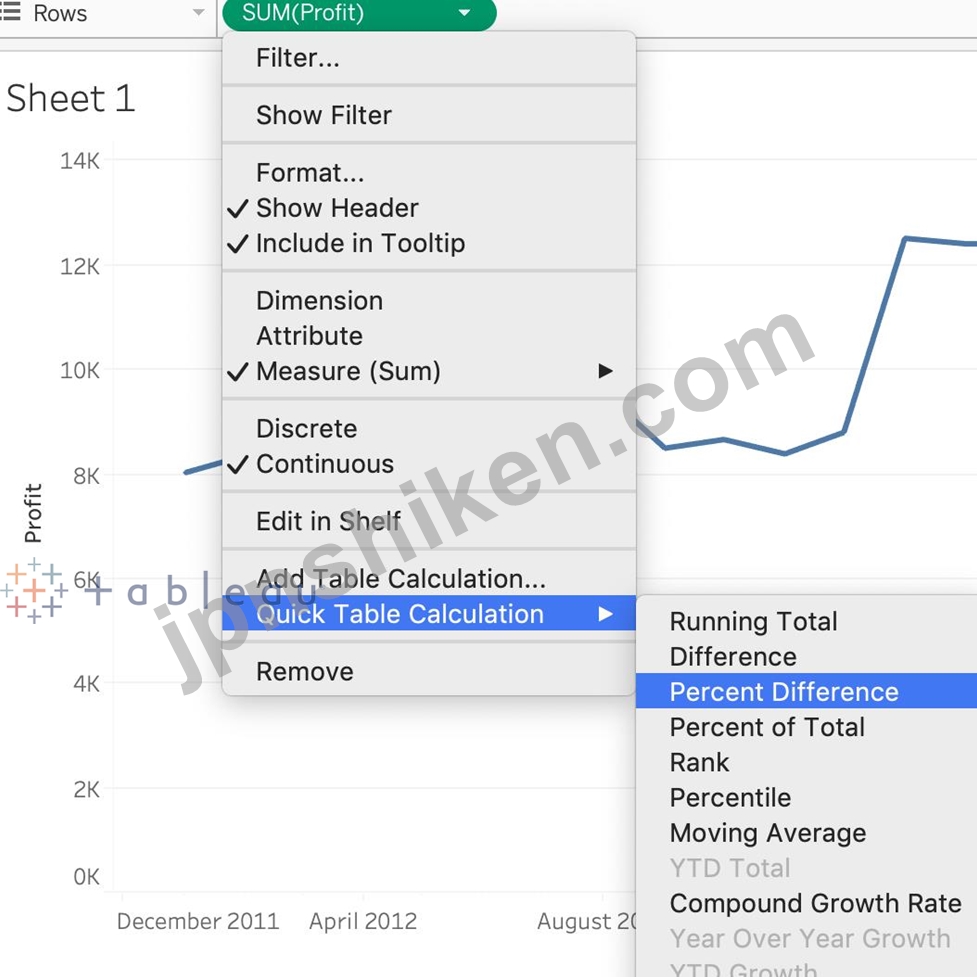Toggle Include in Tooltip option
This screenshot has height=977, width=977.
[359, 243]
